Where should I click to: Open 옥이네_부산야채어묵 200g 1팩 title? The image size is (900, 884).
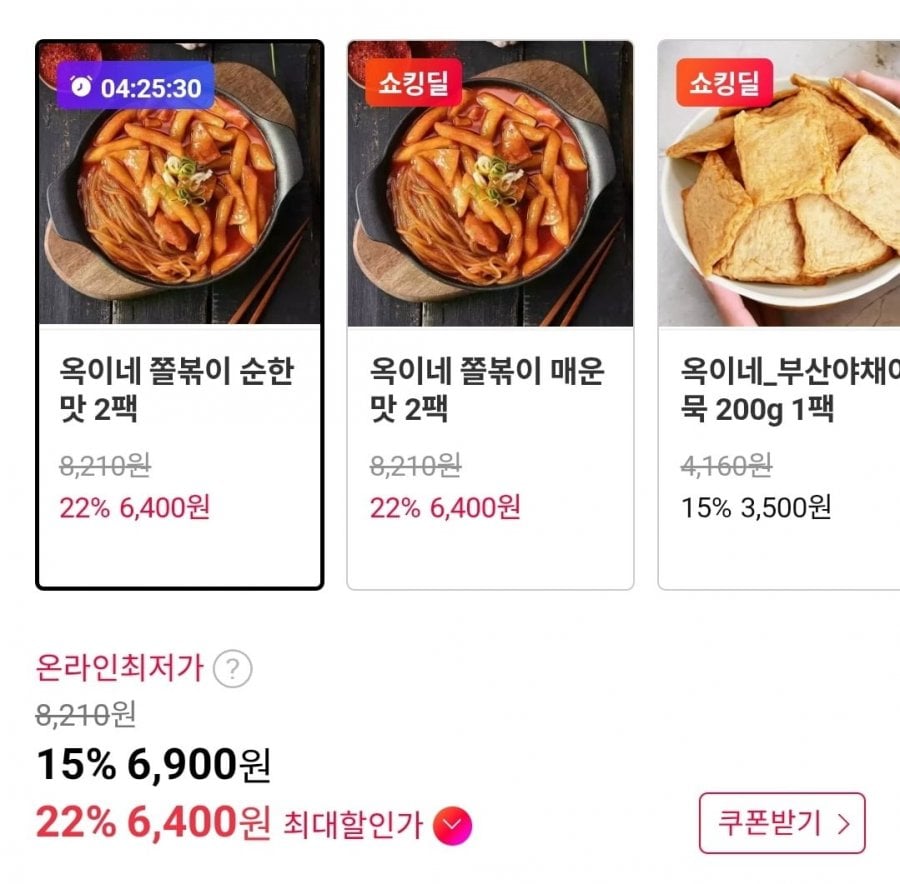pyautogui.click(x=790, y=389)
